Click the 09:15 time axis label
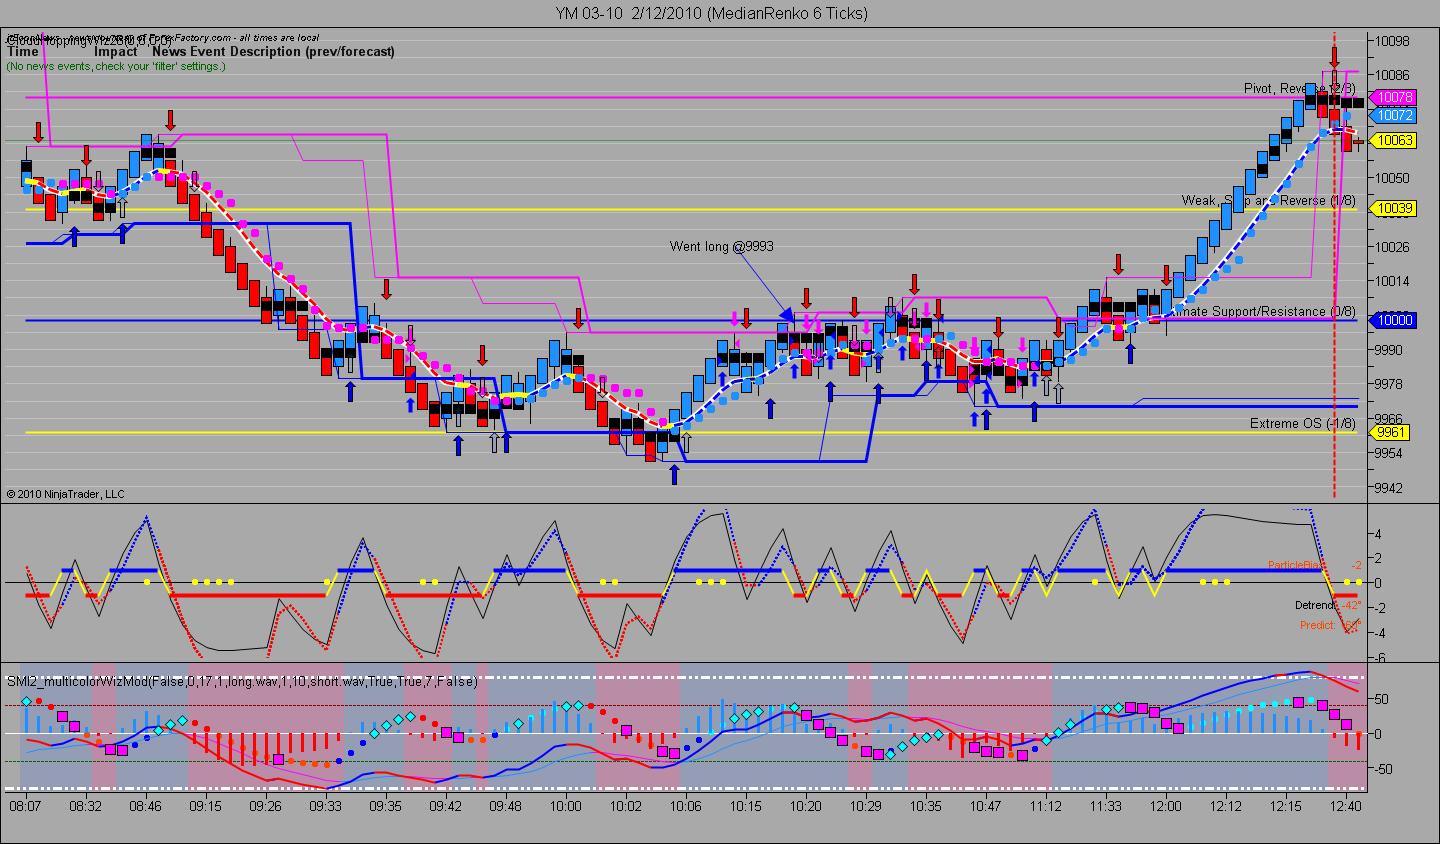Image resolution: width=1440 pixels, height=844 pixels. (206, 805)
